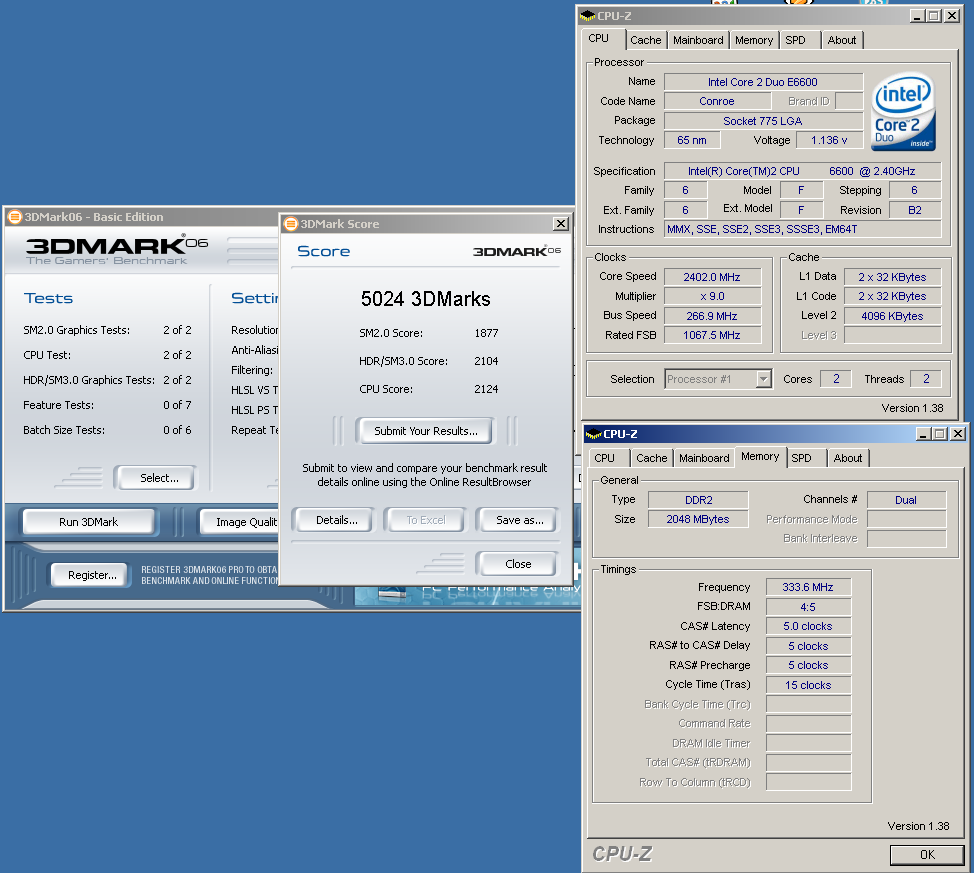Click processor name field Intel Core 2 Duo E6600
The height and width of the screenshot is (873, 974).
pos(763,82)
